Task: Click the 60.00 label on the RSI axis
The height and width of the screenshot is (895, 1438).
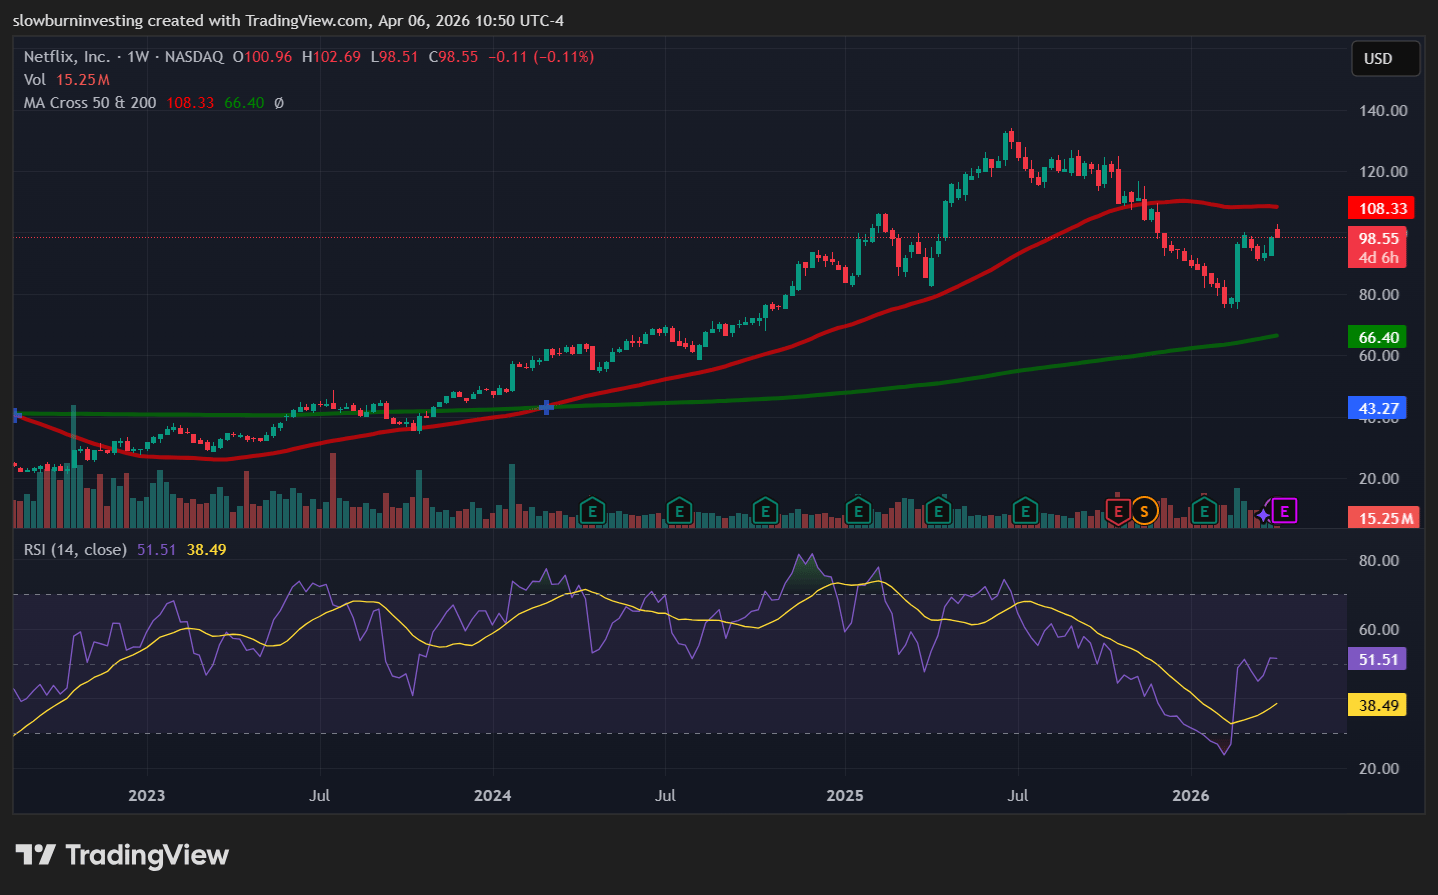Action: click(1379, 630)
